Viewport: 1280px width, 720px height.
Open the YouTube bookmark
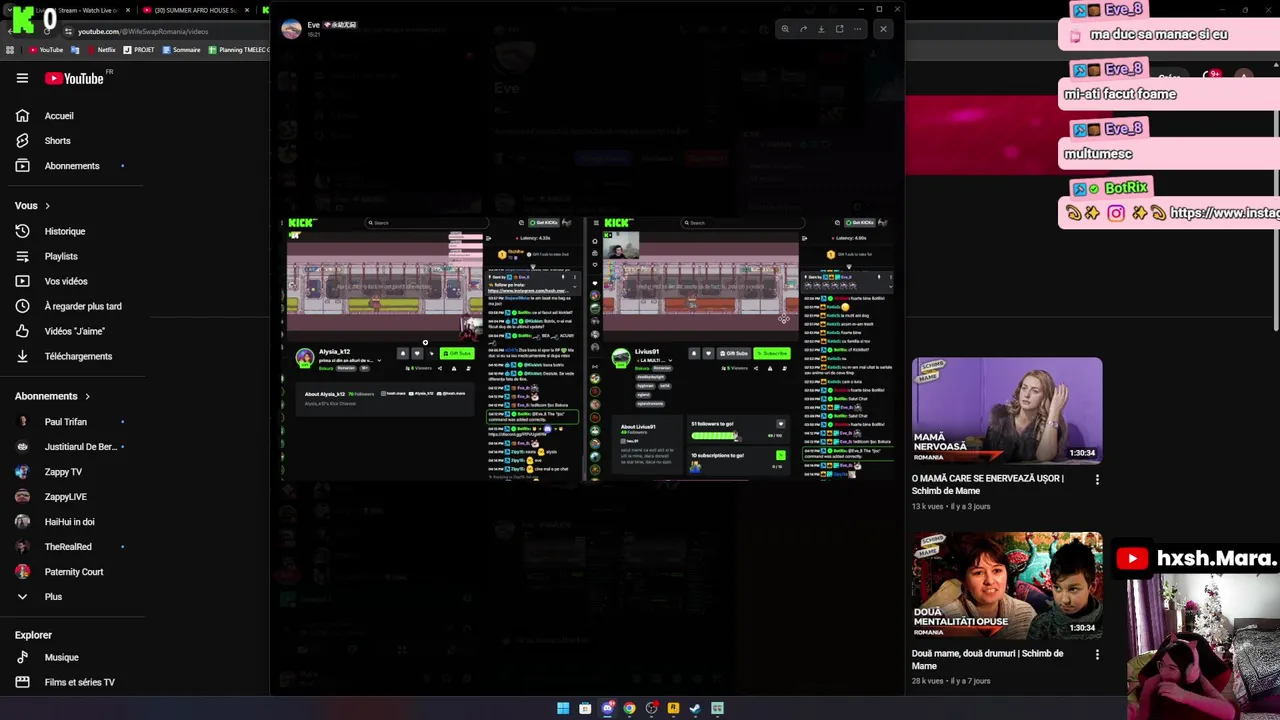(x=46, y=50)
